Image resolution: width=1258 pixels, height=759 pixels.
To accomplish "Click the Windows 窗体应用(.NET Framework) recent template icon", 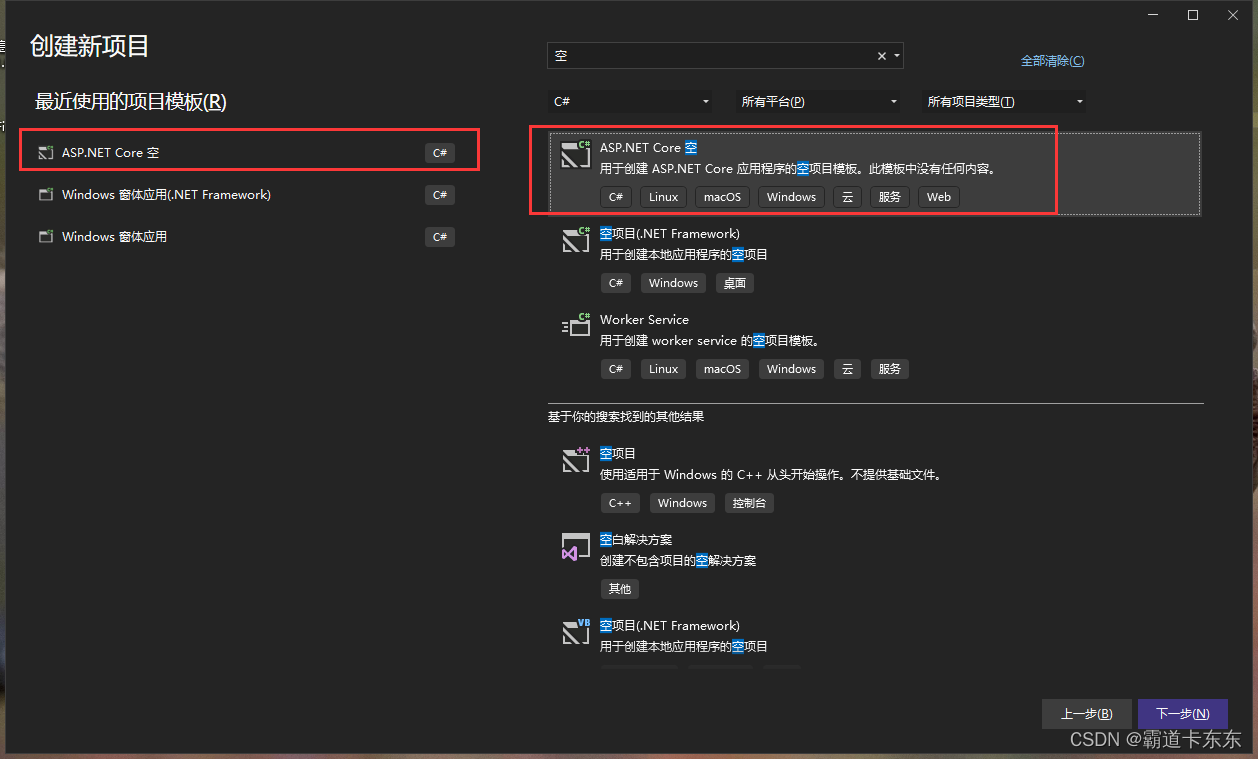I will click(x=45, y=195).
